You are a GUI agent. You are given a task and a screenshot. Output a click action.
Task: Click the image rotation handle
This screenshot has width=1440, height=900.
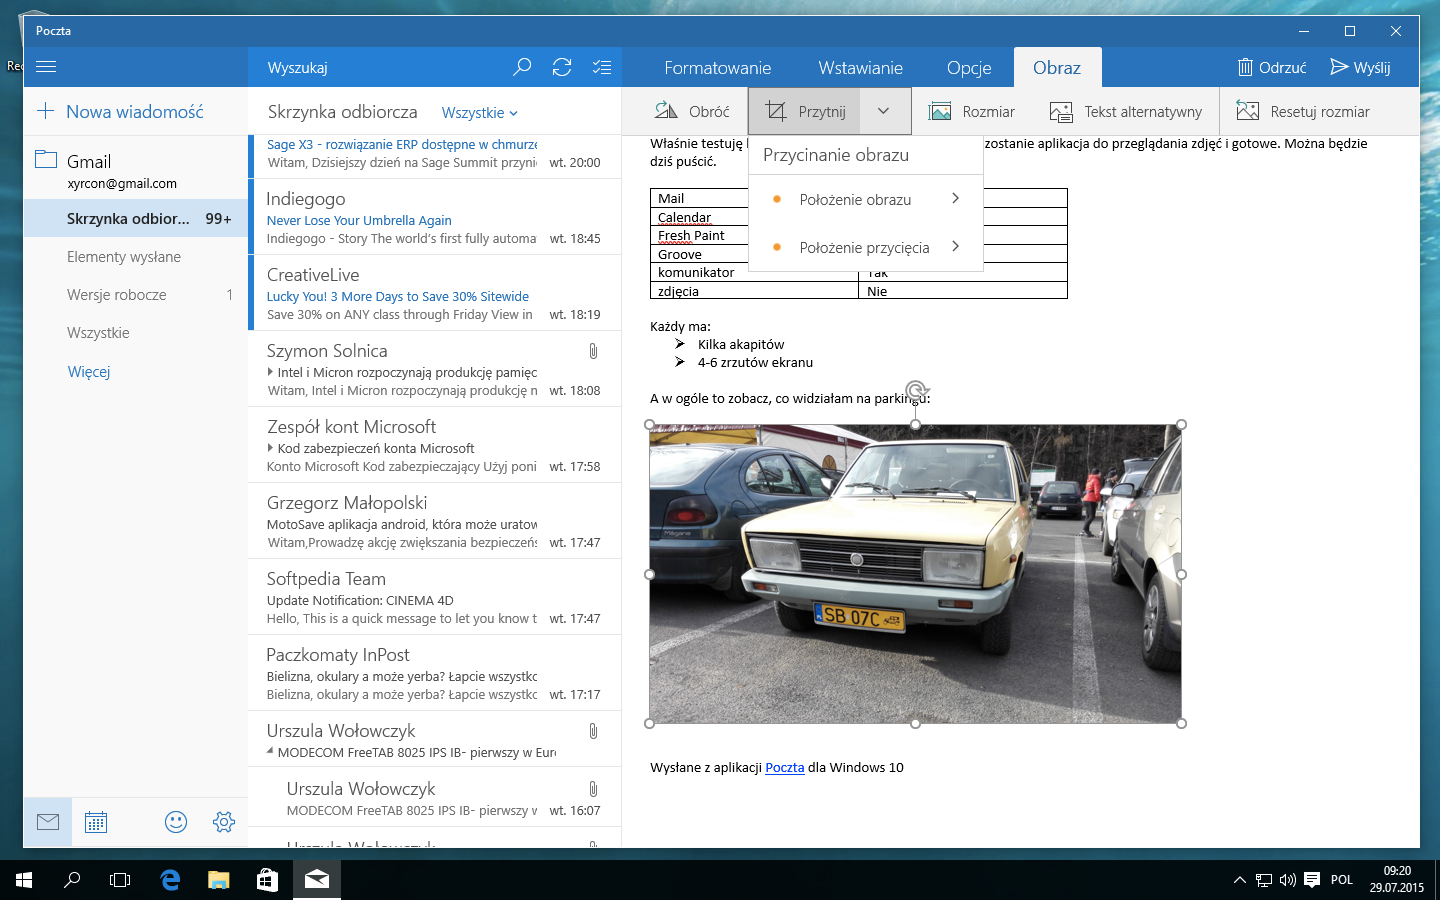click(915, 390)
